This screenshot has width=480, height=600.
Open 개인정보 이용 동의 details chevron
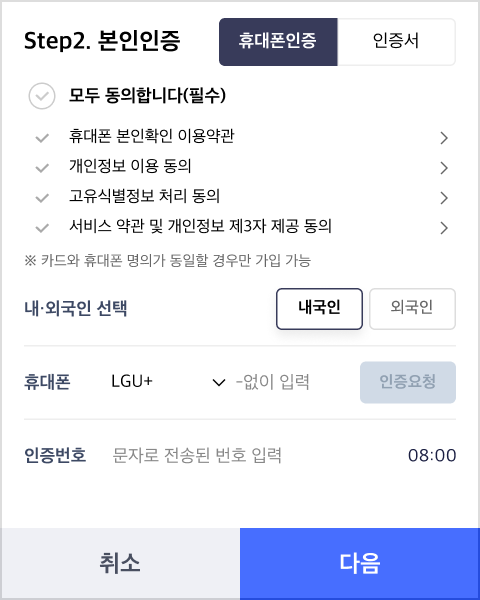pyautogui.click(x=444, y=168)
